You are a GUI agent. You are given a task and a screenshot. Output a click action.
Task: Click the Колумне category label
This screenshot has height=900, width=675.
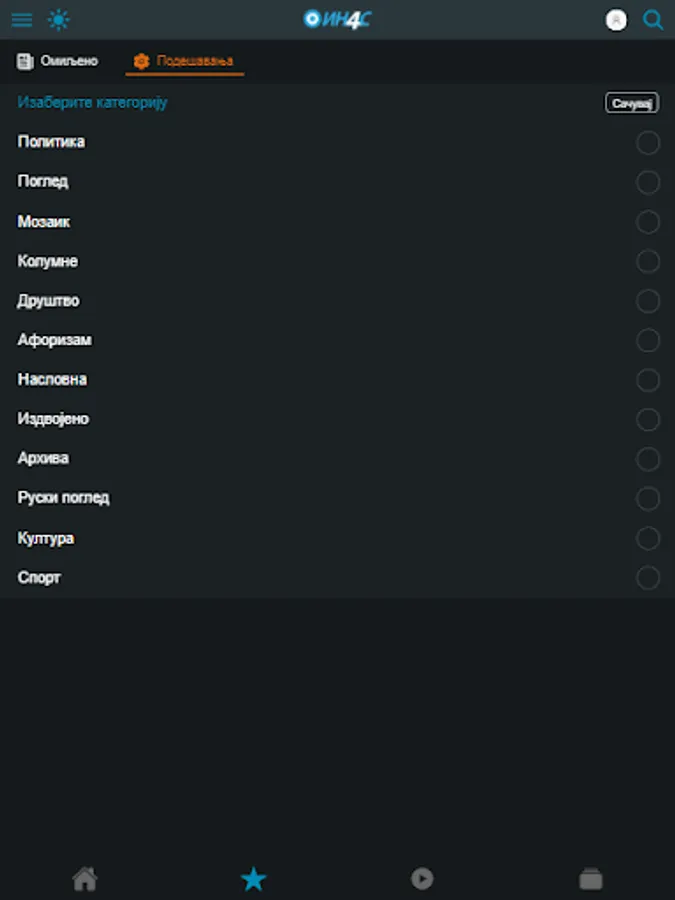[48, 261]
